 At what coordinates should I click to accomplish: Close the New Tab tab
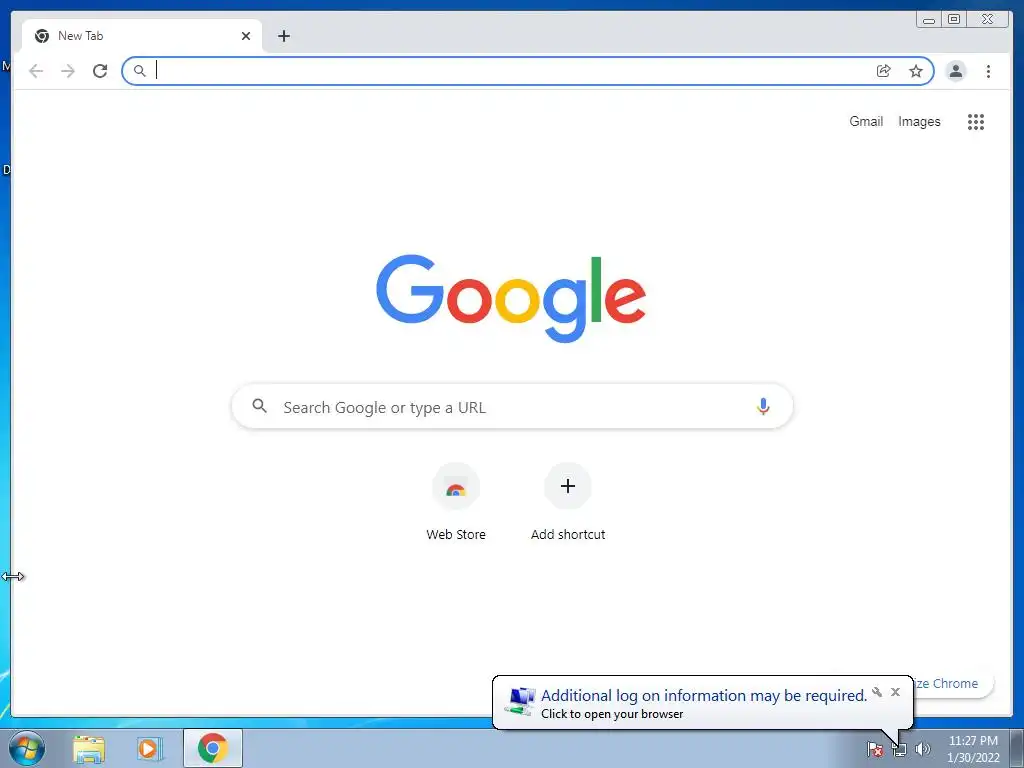(x=246, y=36)
